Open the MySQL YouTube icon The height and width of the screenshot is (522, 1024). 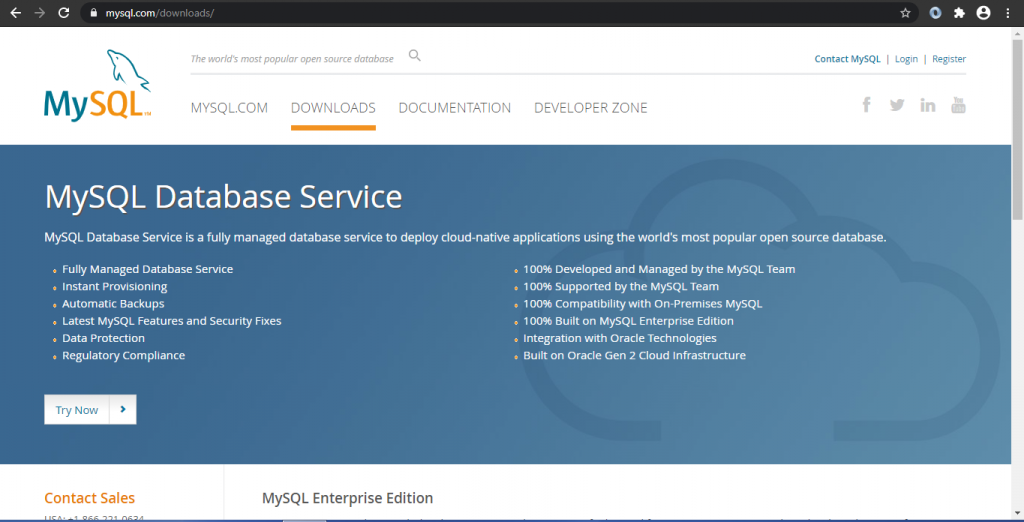tap(958, 105)
